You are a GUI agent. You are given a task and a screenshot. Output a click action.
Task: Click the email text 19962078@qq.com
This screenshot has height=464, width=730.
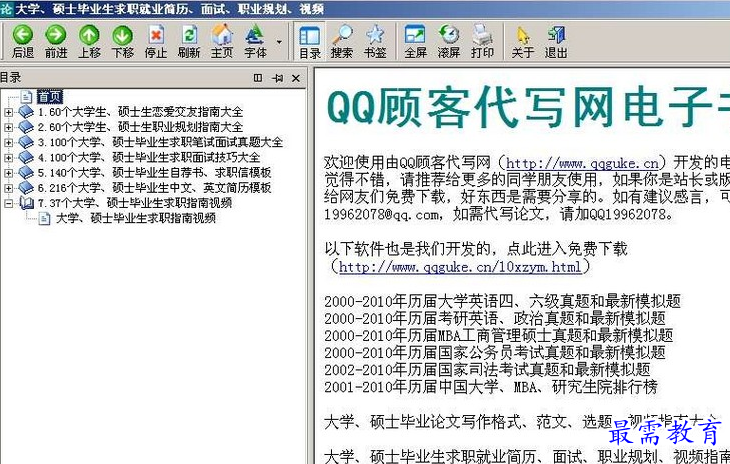pyautogui.click(x=382, y=215)
